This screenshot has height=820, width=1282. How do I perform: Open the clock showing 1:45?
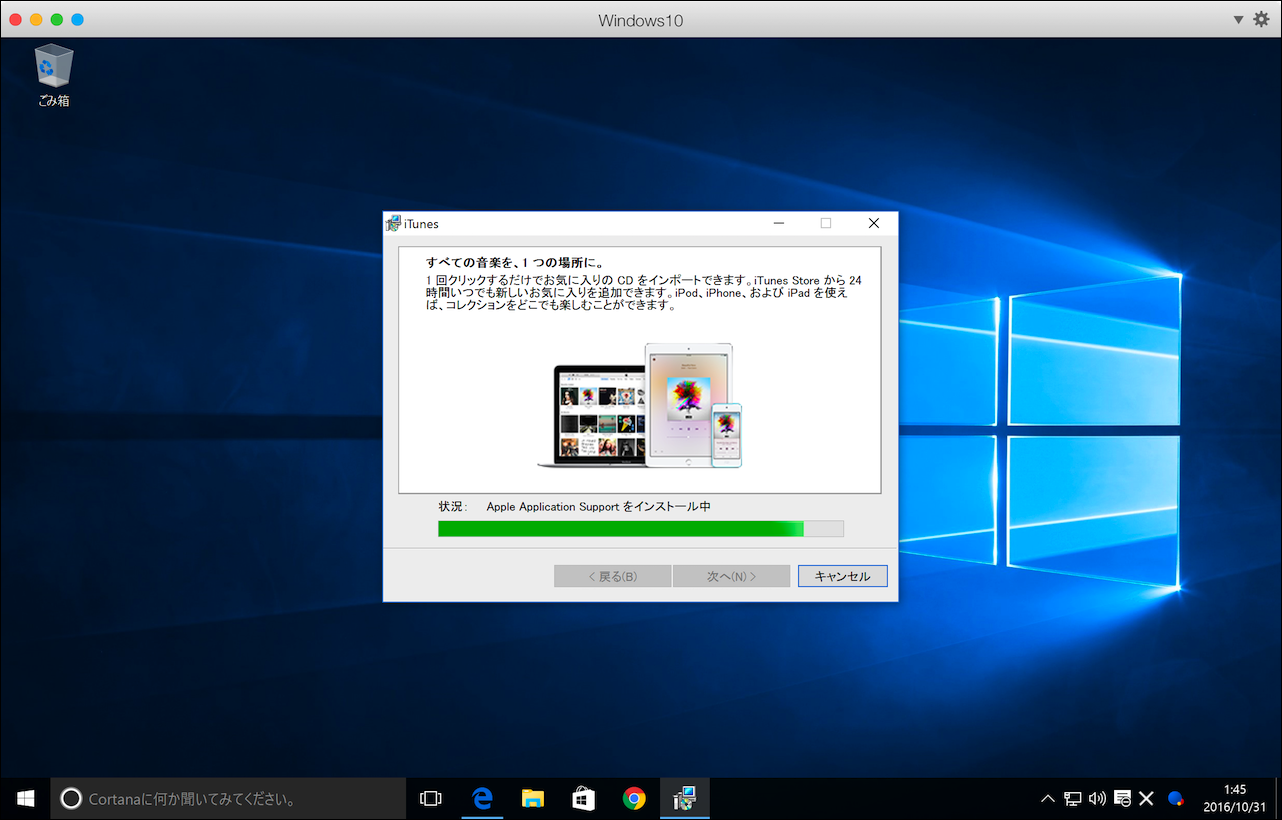1233,798
